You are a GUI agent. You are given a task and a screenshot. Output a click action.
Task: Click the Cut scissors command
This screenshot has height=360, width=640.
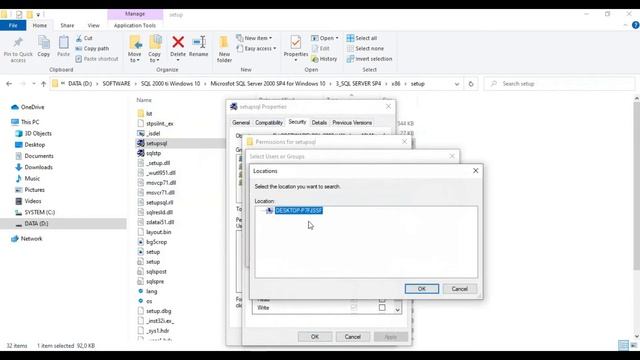click(84, 38)
